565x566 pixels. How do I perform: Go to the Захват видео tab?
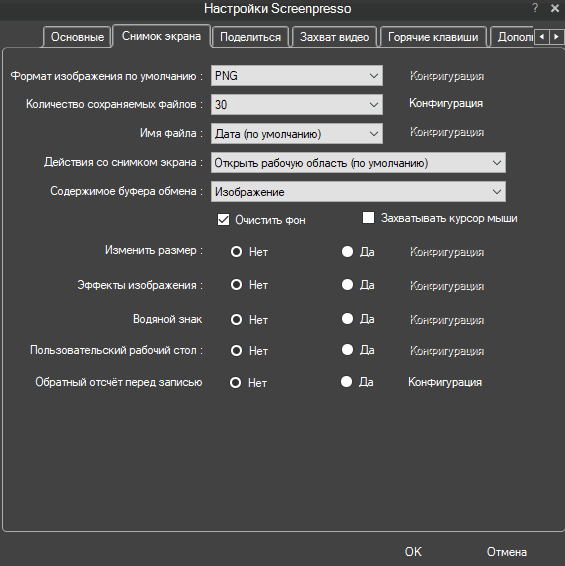click(x=334, y=37)
